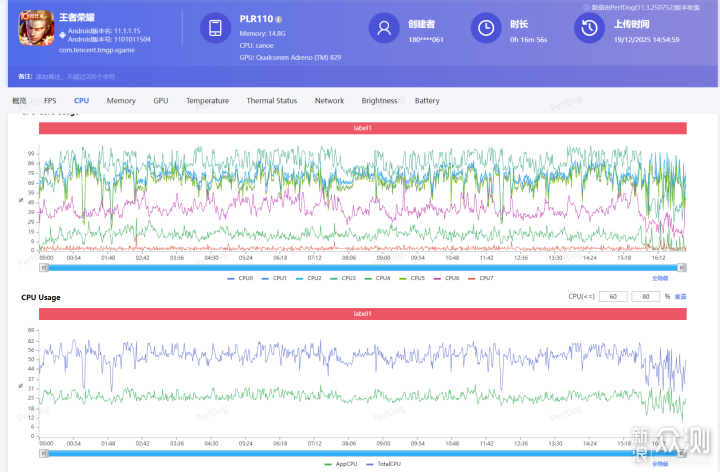The height and width of the screenshot is (472, 720).
Task: Switch to the FPS tab
Action: (x=50, y=101)
